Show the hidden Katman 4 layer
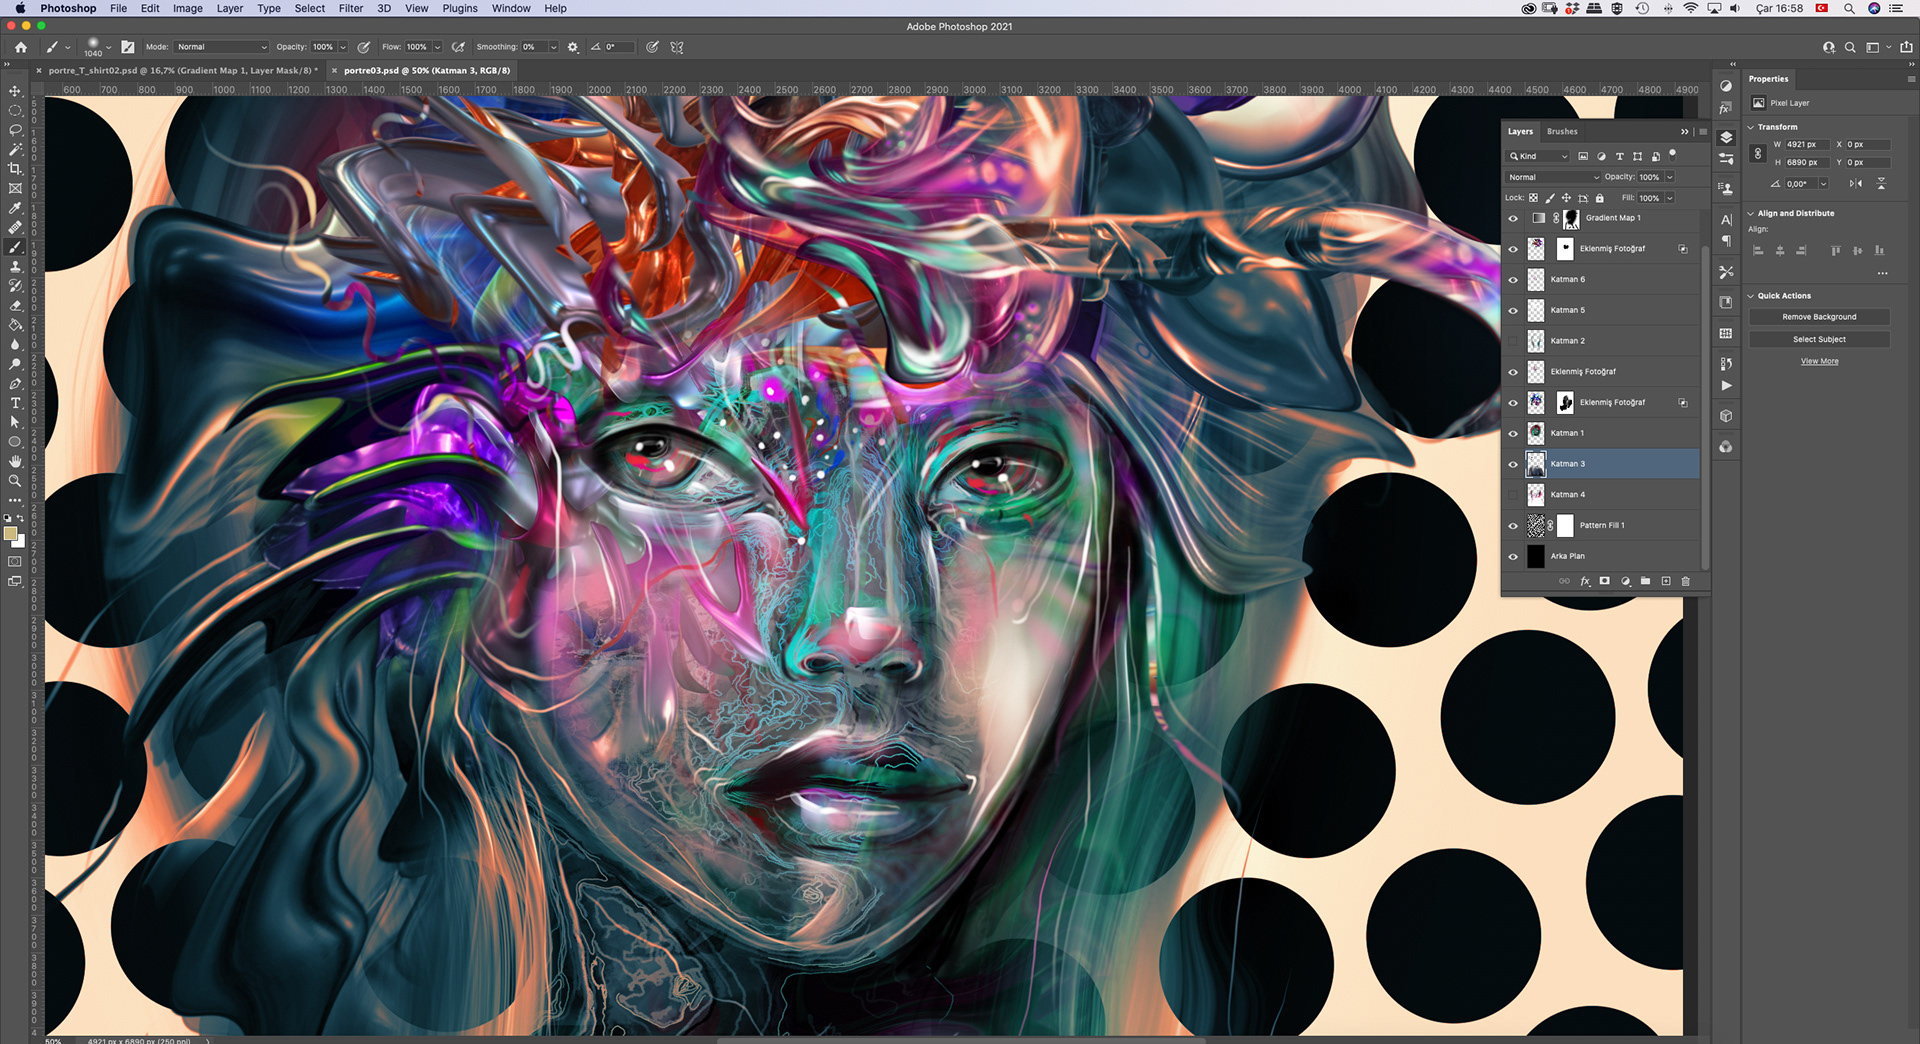Screen dimensions: 1920x1044 coord(1513,495)
